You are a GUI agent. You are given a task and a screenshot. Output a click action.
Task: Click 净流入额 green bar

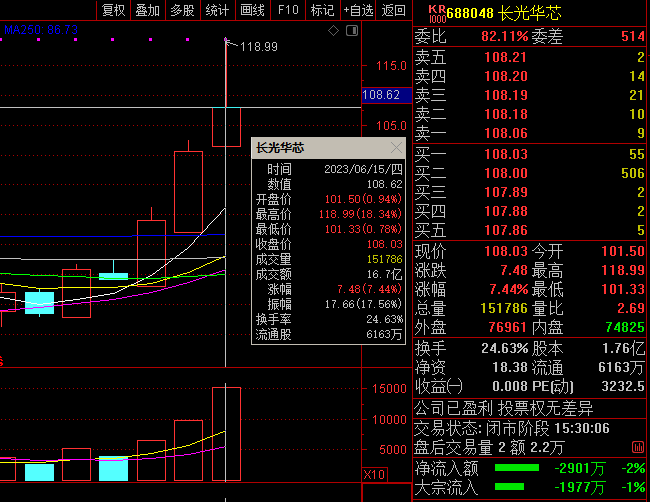pyautogui.click(x=517, y=468)
